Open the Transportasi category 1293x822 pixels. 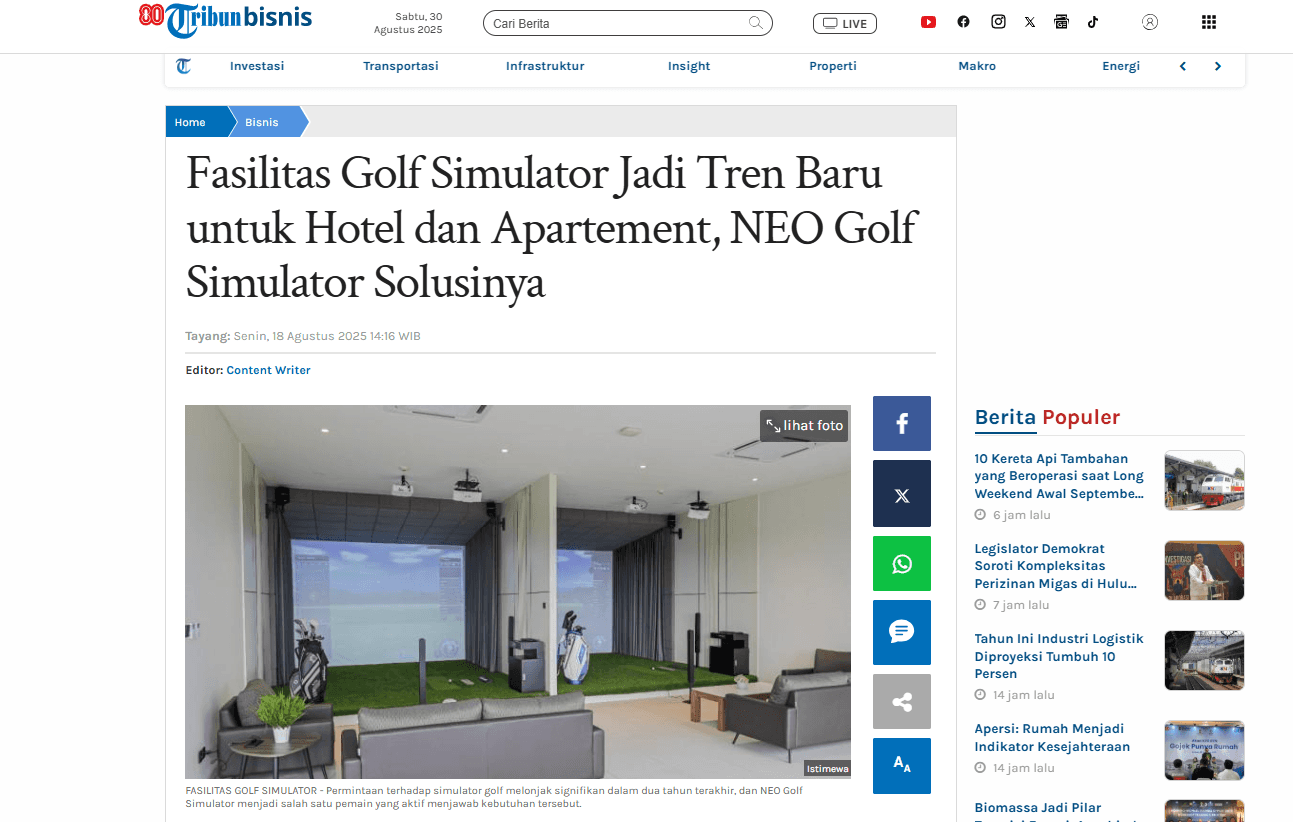(x=401, y=66)
